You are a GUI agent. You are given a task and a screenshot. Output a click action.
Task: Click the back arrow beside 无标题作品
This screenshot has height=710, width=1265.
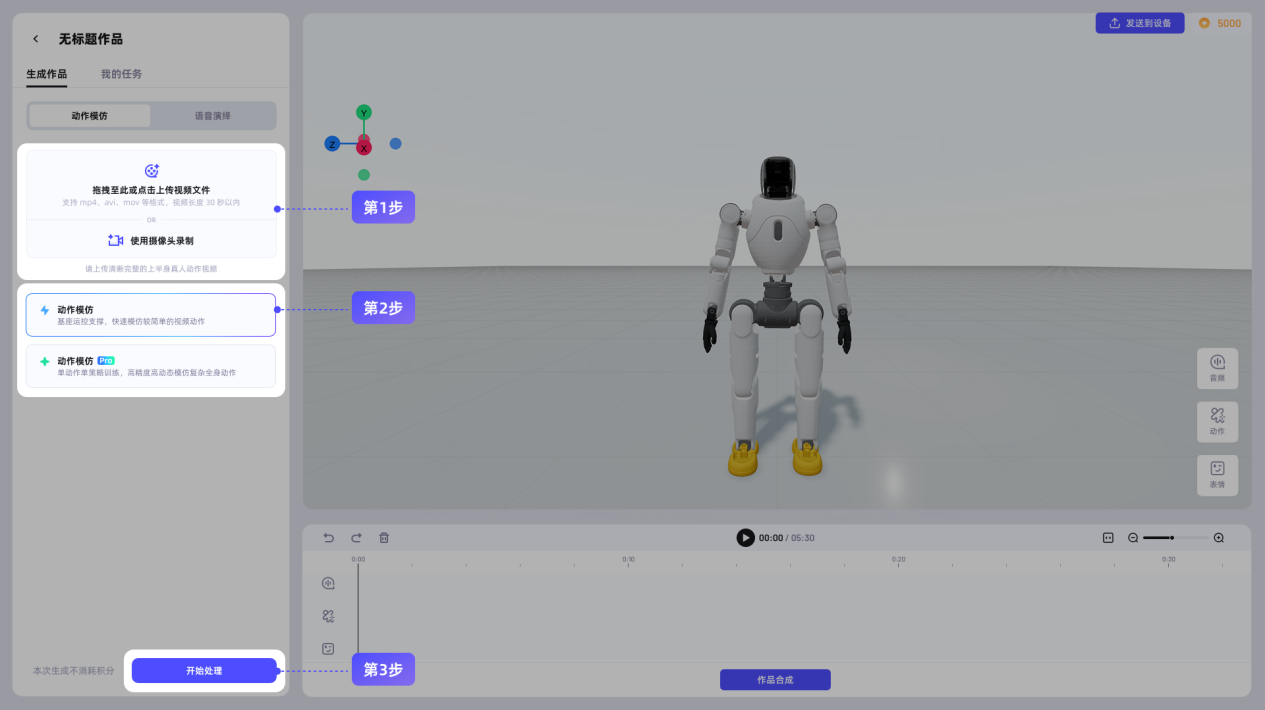pos(36,39)
